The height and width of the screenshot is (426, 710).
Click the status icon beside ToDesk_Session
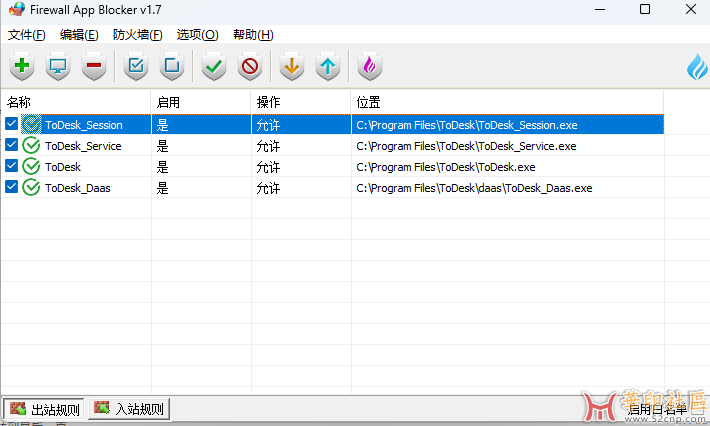(x=31, y=124)
